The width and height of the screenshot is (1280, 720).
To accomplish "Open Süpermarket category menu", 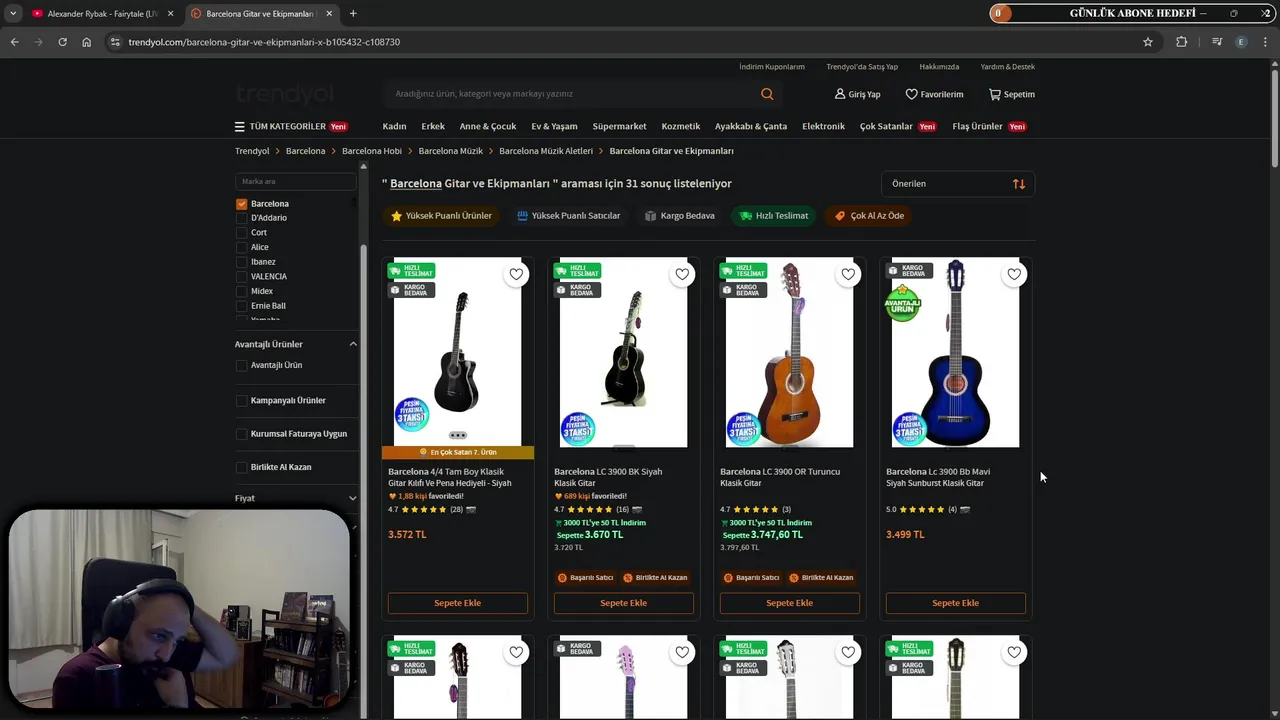I will pos(619,127).
